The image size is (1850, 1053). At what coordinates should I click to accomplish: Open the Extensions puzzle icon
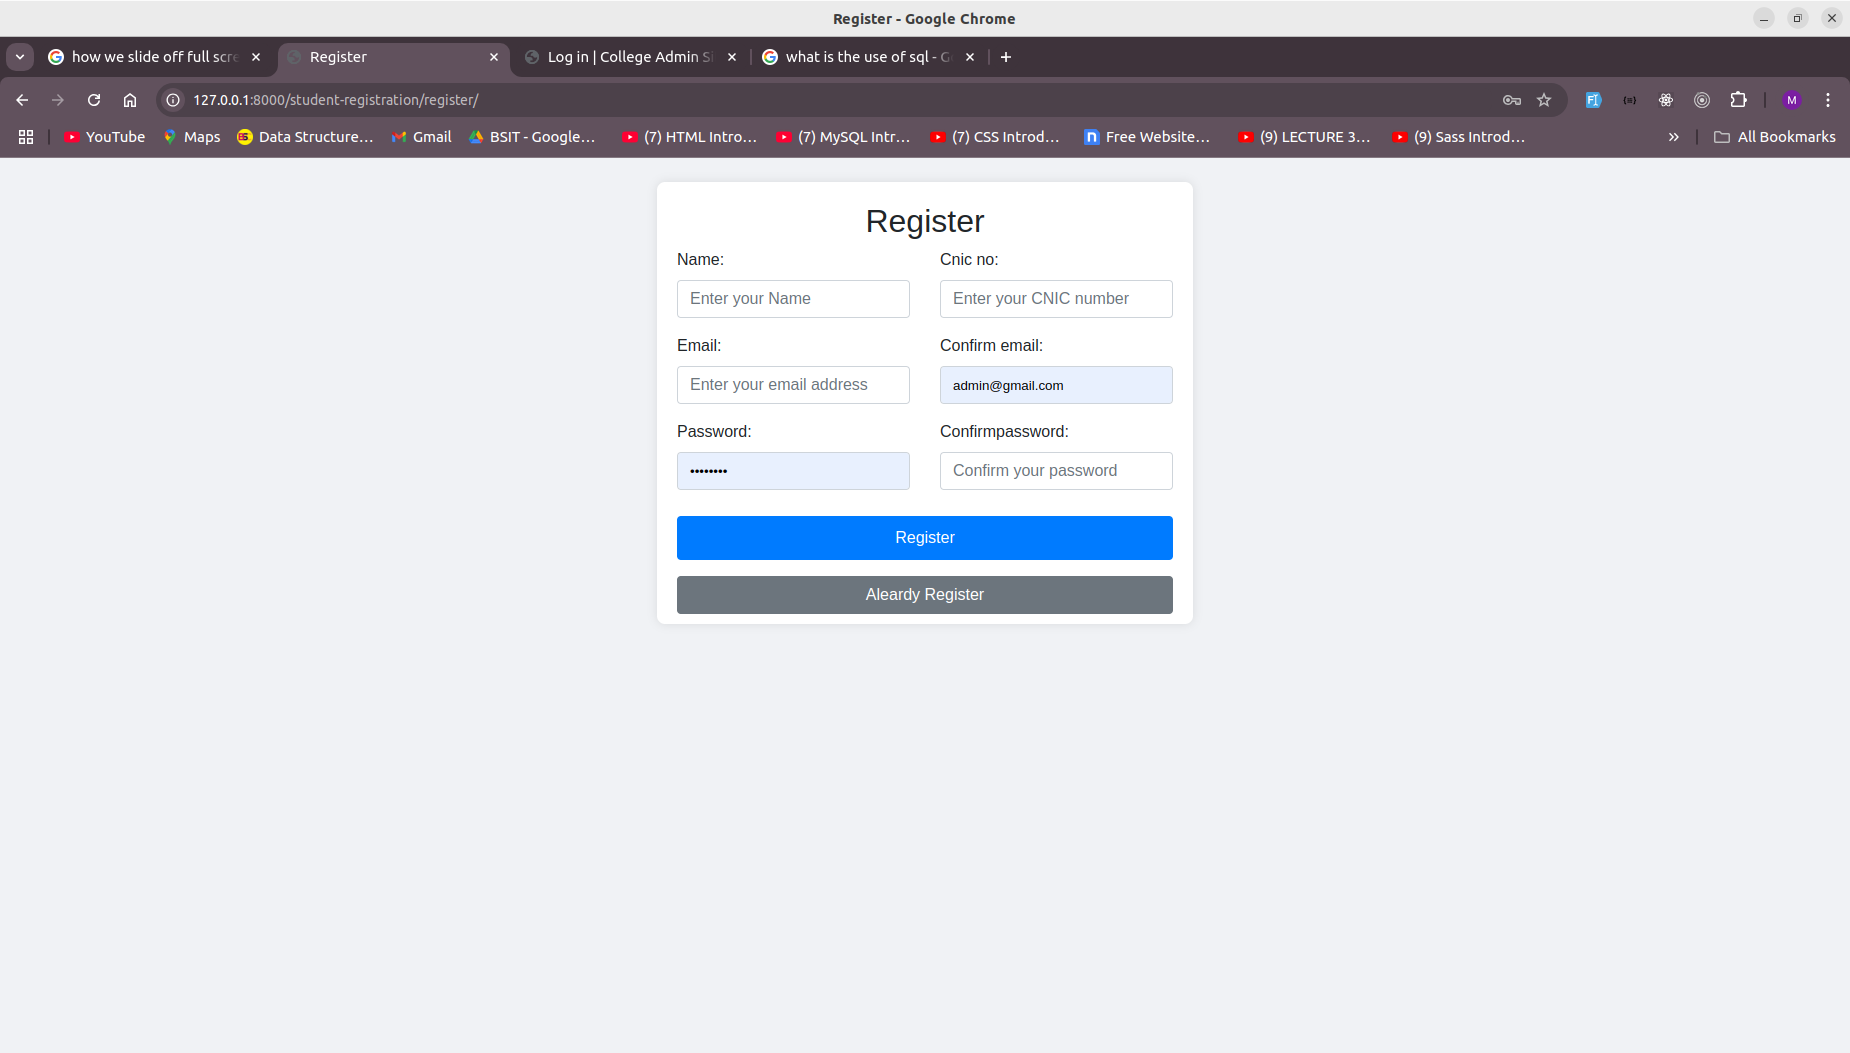(x=1738, y=100)
